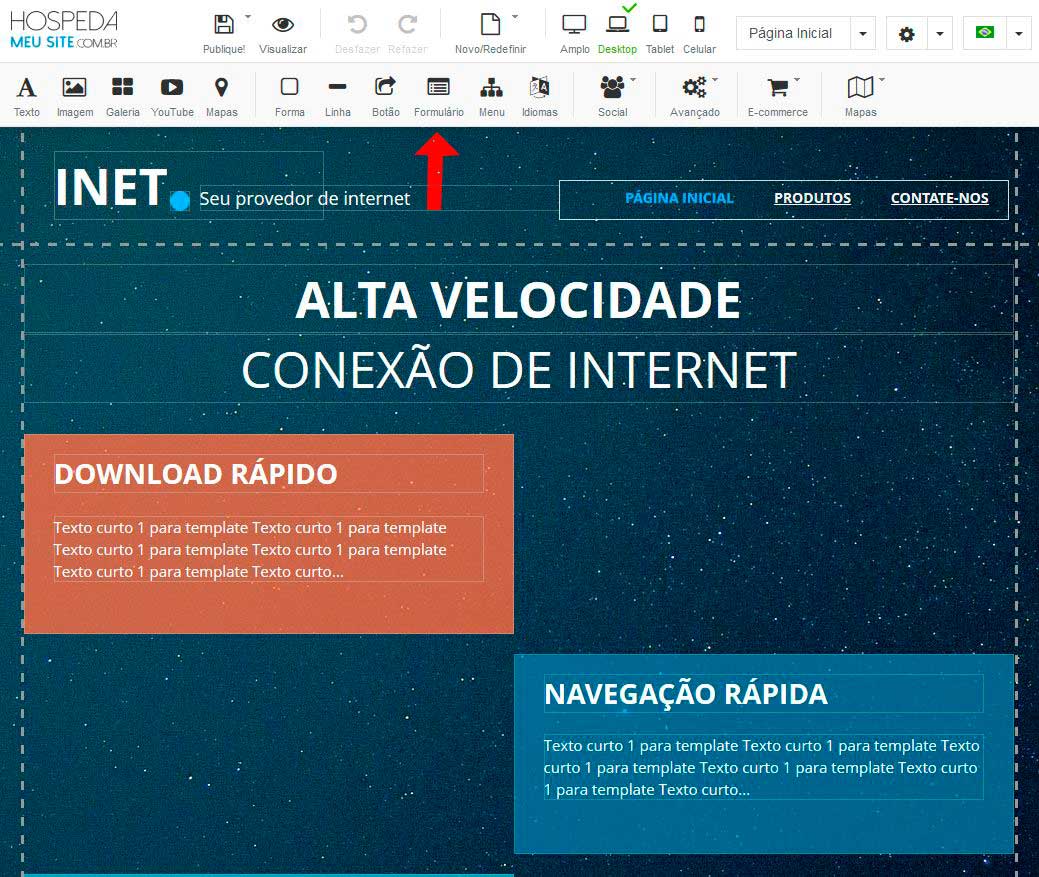Switch to Desktop view mode

click(617, 25)
